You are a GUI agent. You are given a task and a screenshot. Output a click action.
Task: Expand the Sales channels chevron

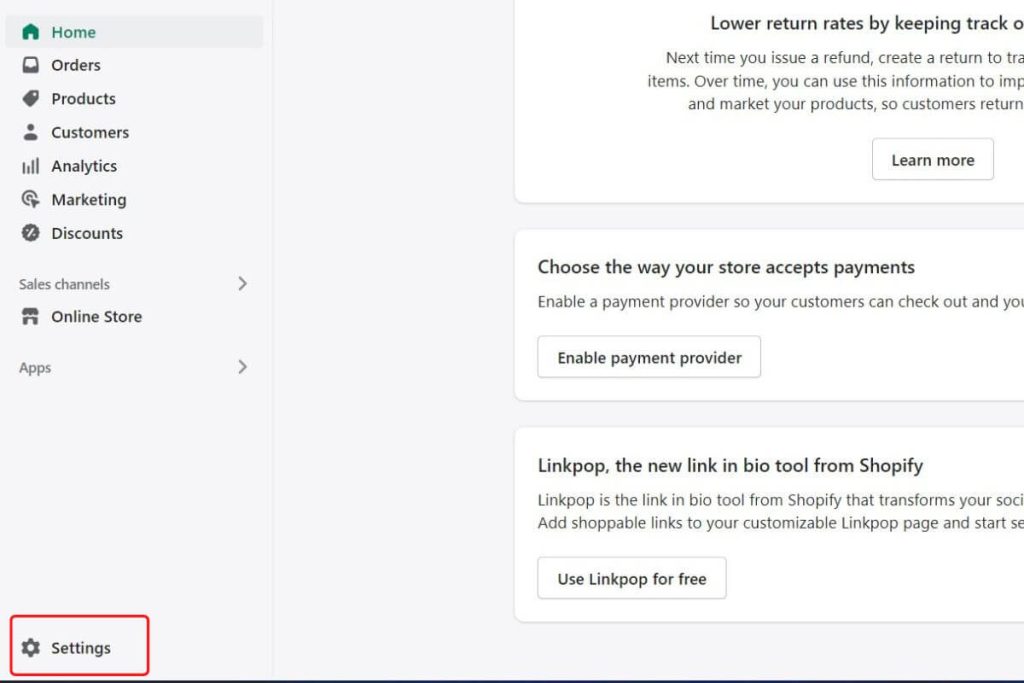(x=242, y=284)
